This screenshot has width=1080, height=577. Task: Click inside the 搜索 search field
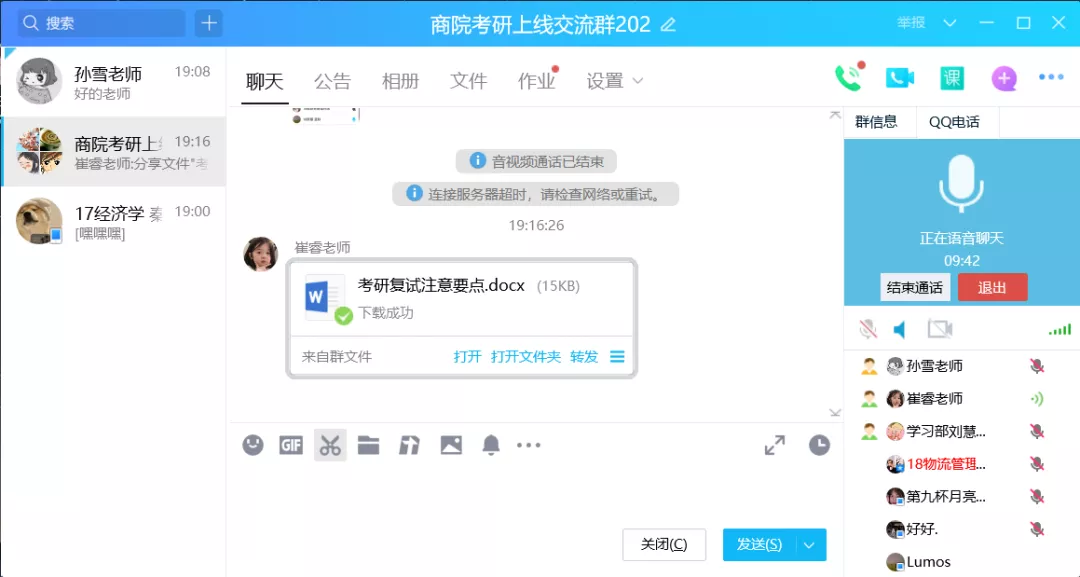pyautogui.click(x=100, y=22)
